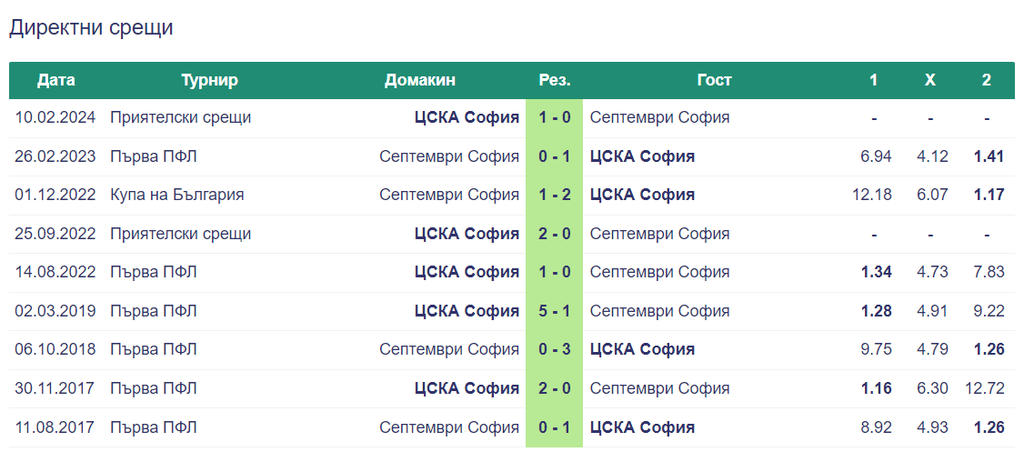Click the Гост column header
Screen dimensions: 1024x452
coord(714,80)
